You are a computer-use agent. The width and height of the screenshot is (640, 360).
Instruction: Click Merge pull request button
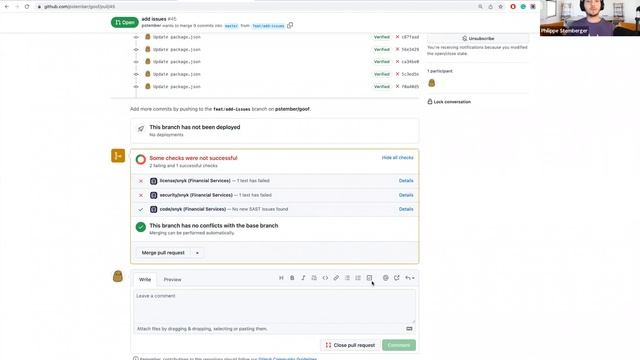(163, 253)
